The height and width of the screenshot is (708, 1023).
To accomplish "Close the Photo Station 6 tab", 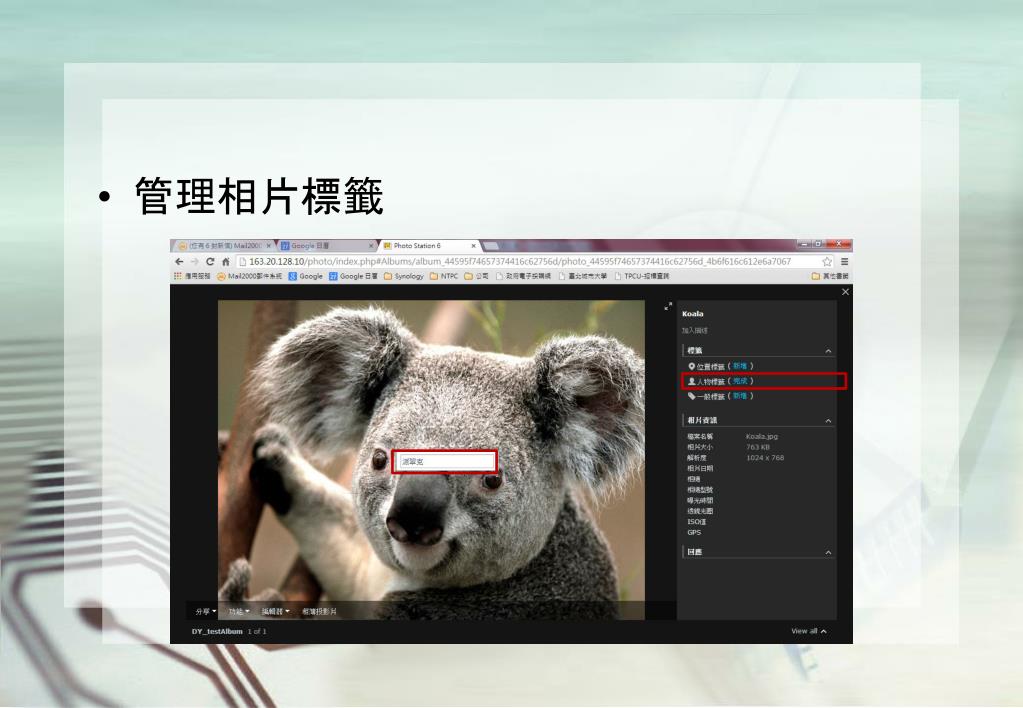I will pyautogui.click(x=474, y=246).
